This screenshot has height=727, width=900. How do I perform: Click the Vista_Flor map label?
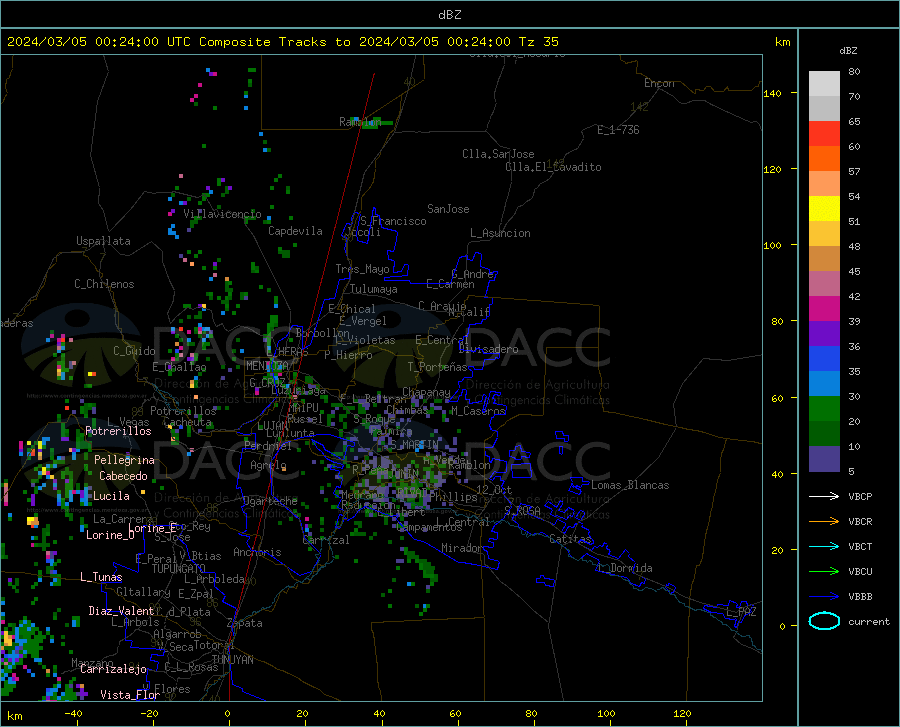click(x=130, y=695)
